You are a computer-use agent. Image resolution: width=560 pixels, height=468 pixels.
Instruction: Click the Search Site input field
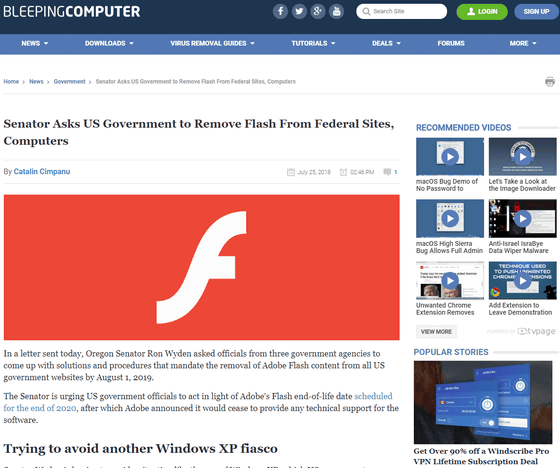pyautogui.click(x=401, y=11)
